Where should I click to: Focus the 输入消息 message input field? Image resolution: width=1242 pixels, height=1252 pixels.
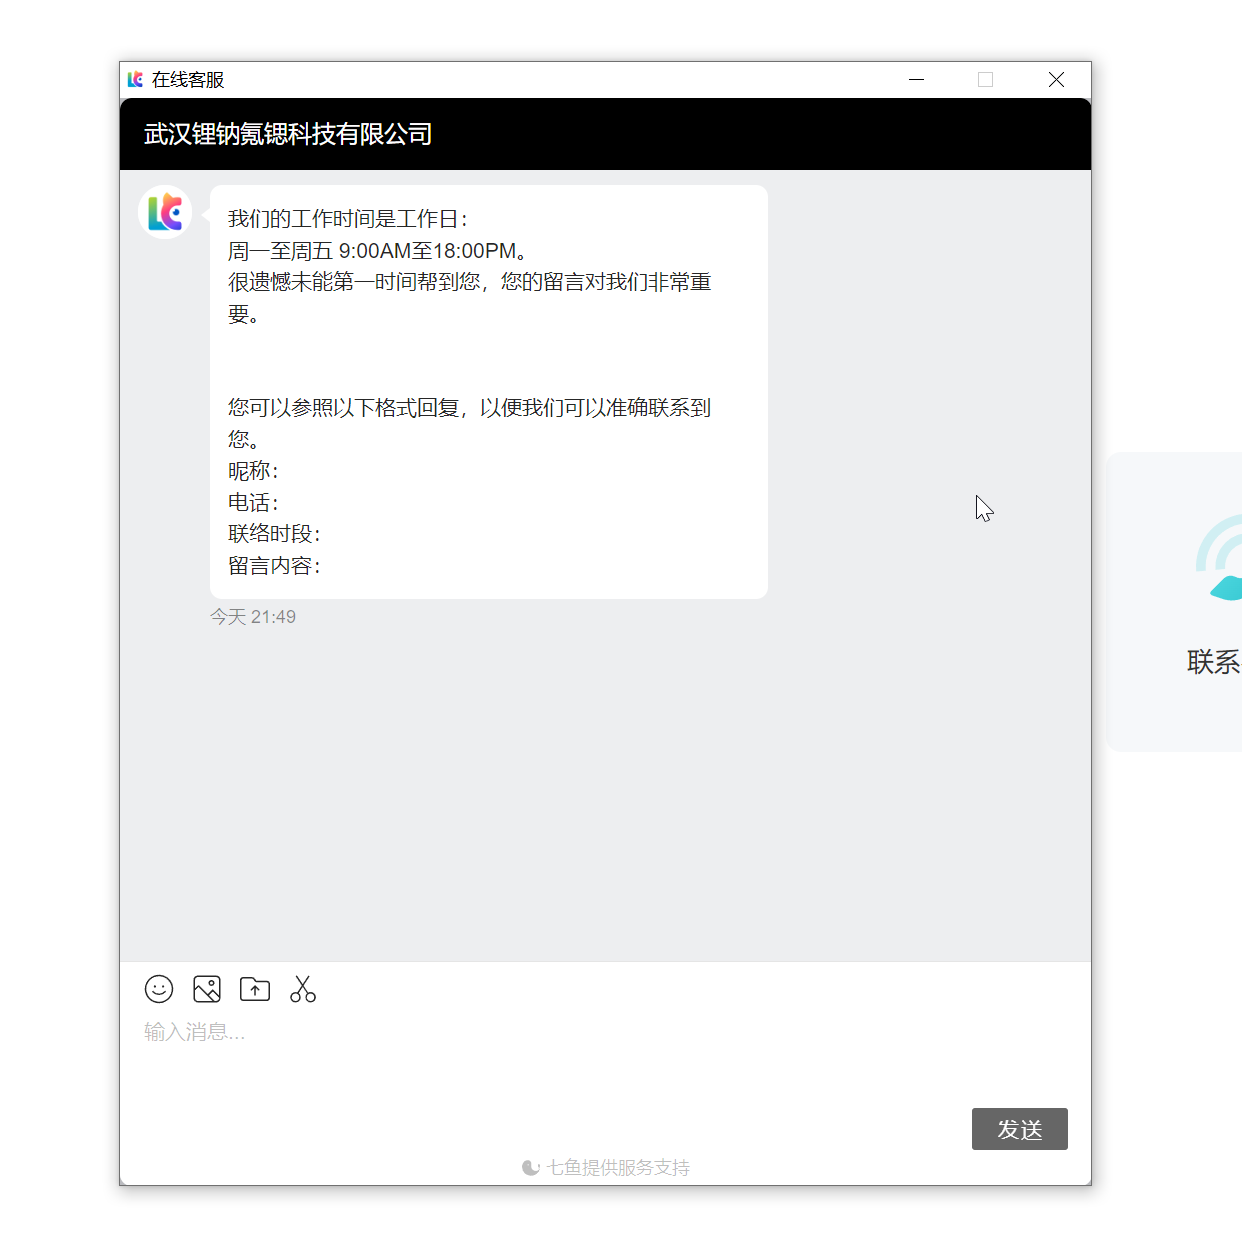pos(605,1056)
